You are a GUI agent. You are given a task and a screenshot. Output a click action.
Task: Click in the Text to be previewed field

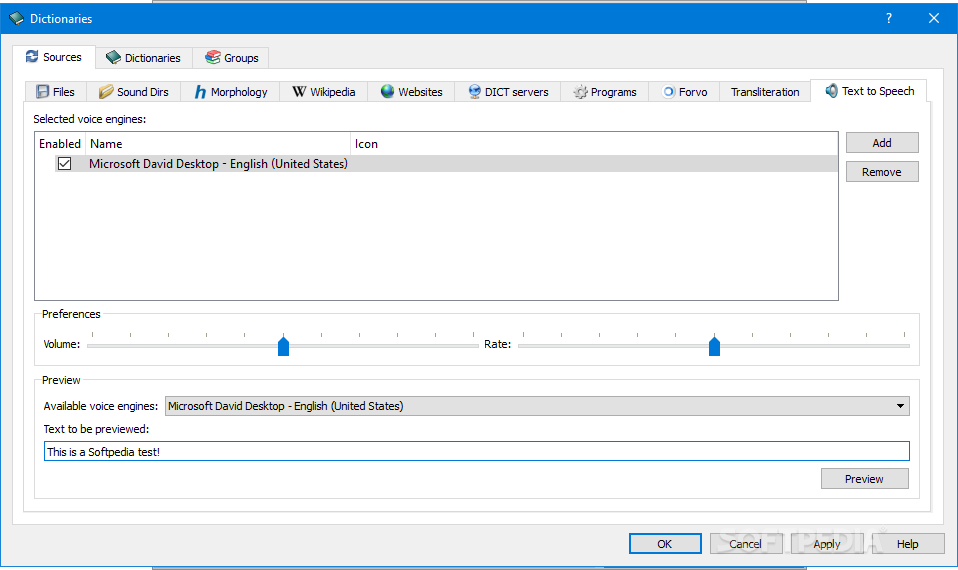pos(477,451)
